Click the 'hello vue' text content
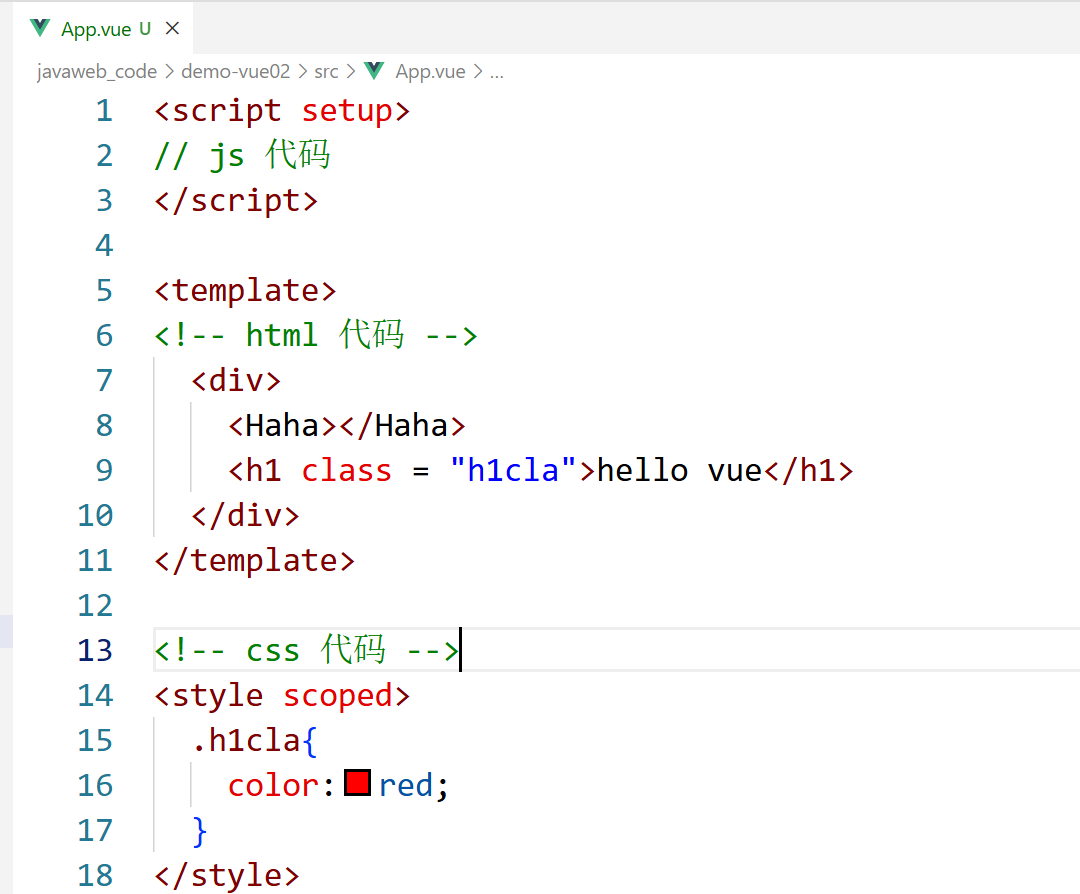 (x=678, y=470)
